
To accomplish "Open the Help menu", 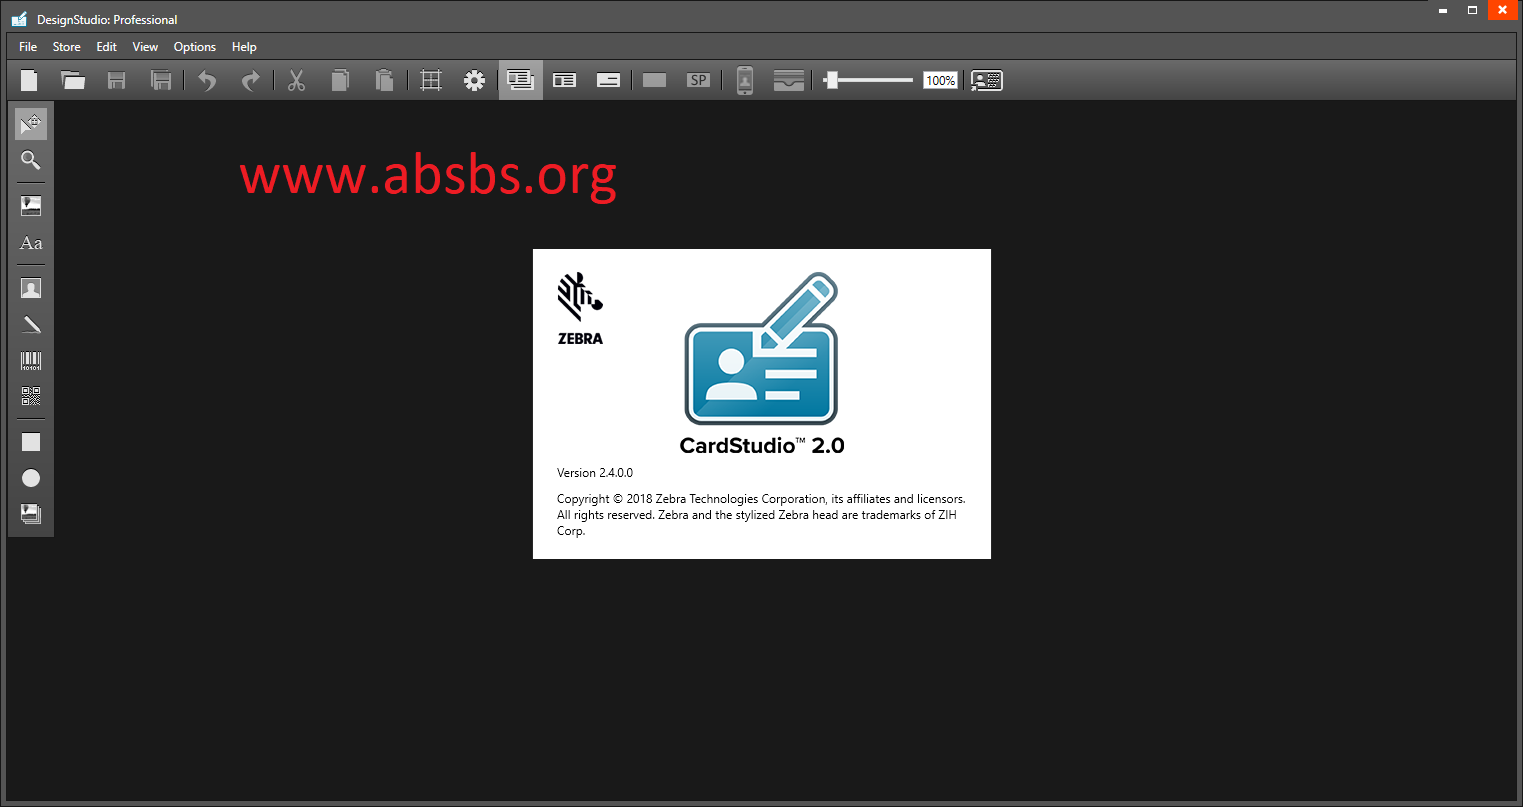I will tap(243, 46).
